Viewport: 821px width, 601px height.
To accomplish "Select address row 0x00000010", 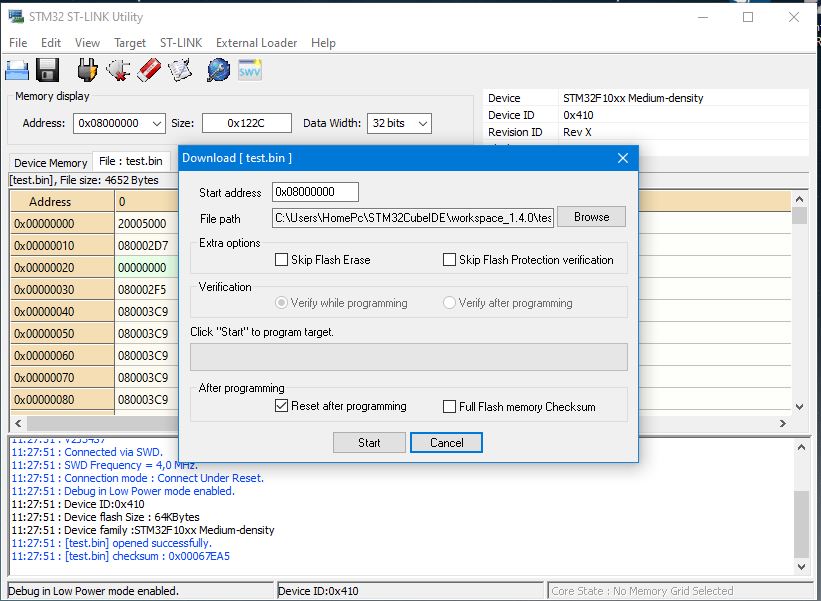I will pyautogui.click(x=62, y=246).
